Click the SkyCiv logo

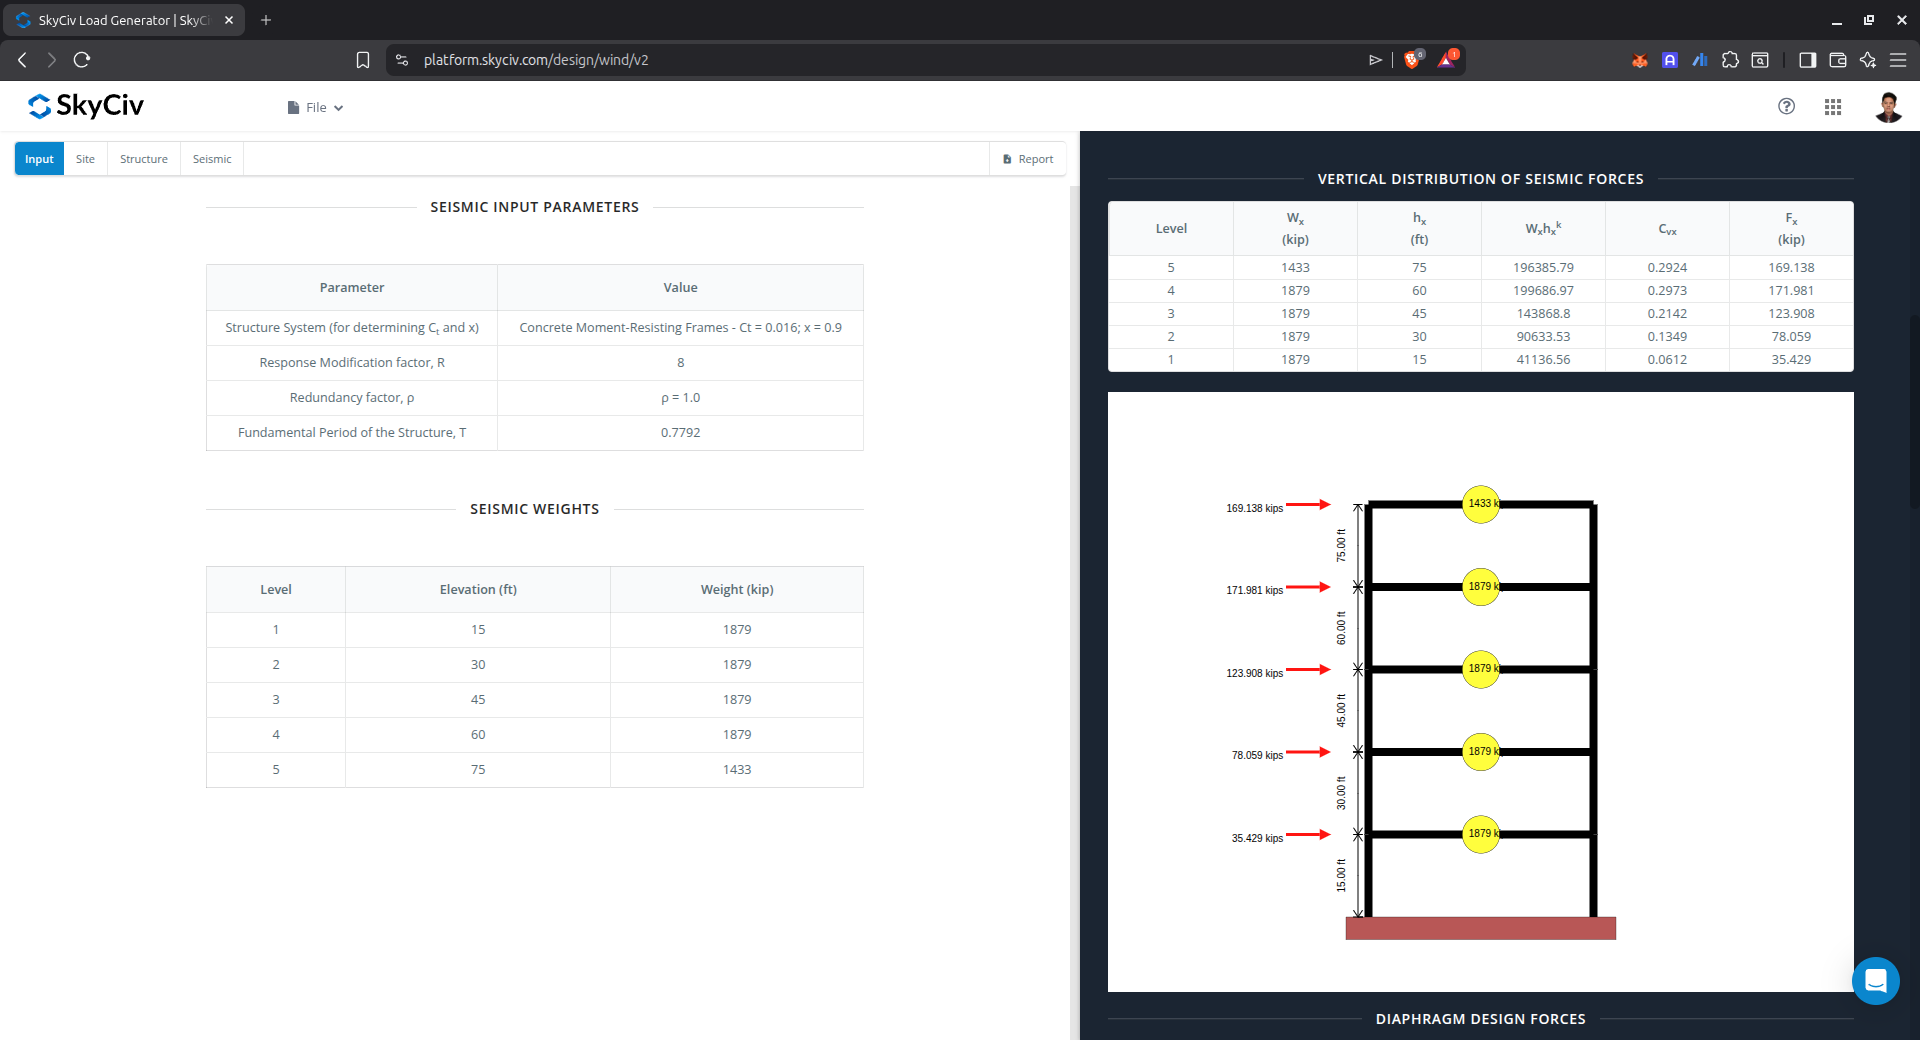[86, 106]
